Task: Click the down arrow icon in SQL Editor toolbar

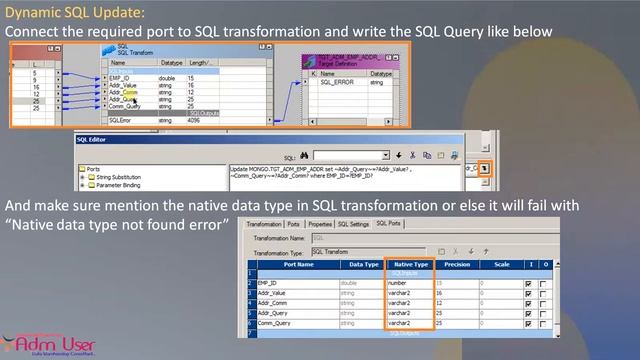Action: 399,156
